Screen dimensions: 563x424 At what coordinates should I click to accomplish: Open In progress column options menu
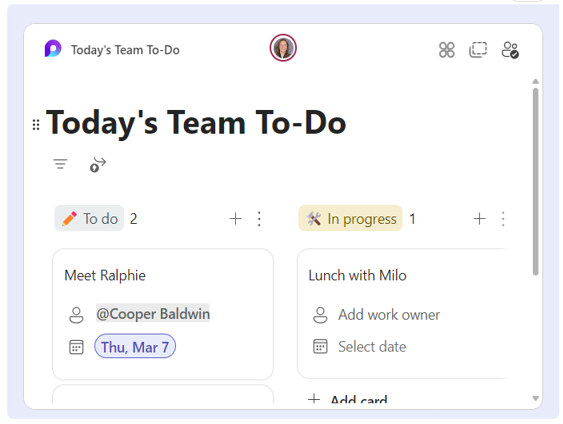[503, 219]
